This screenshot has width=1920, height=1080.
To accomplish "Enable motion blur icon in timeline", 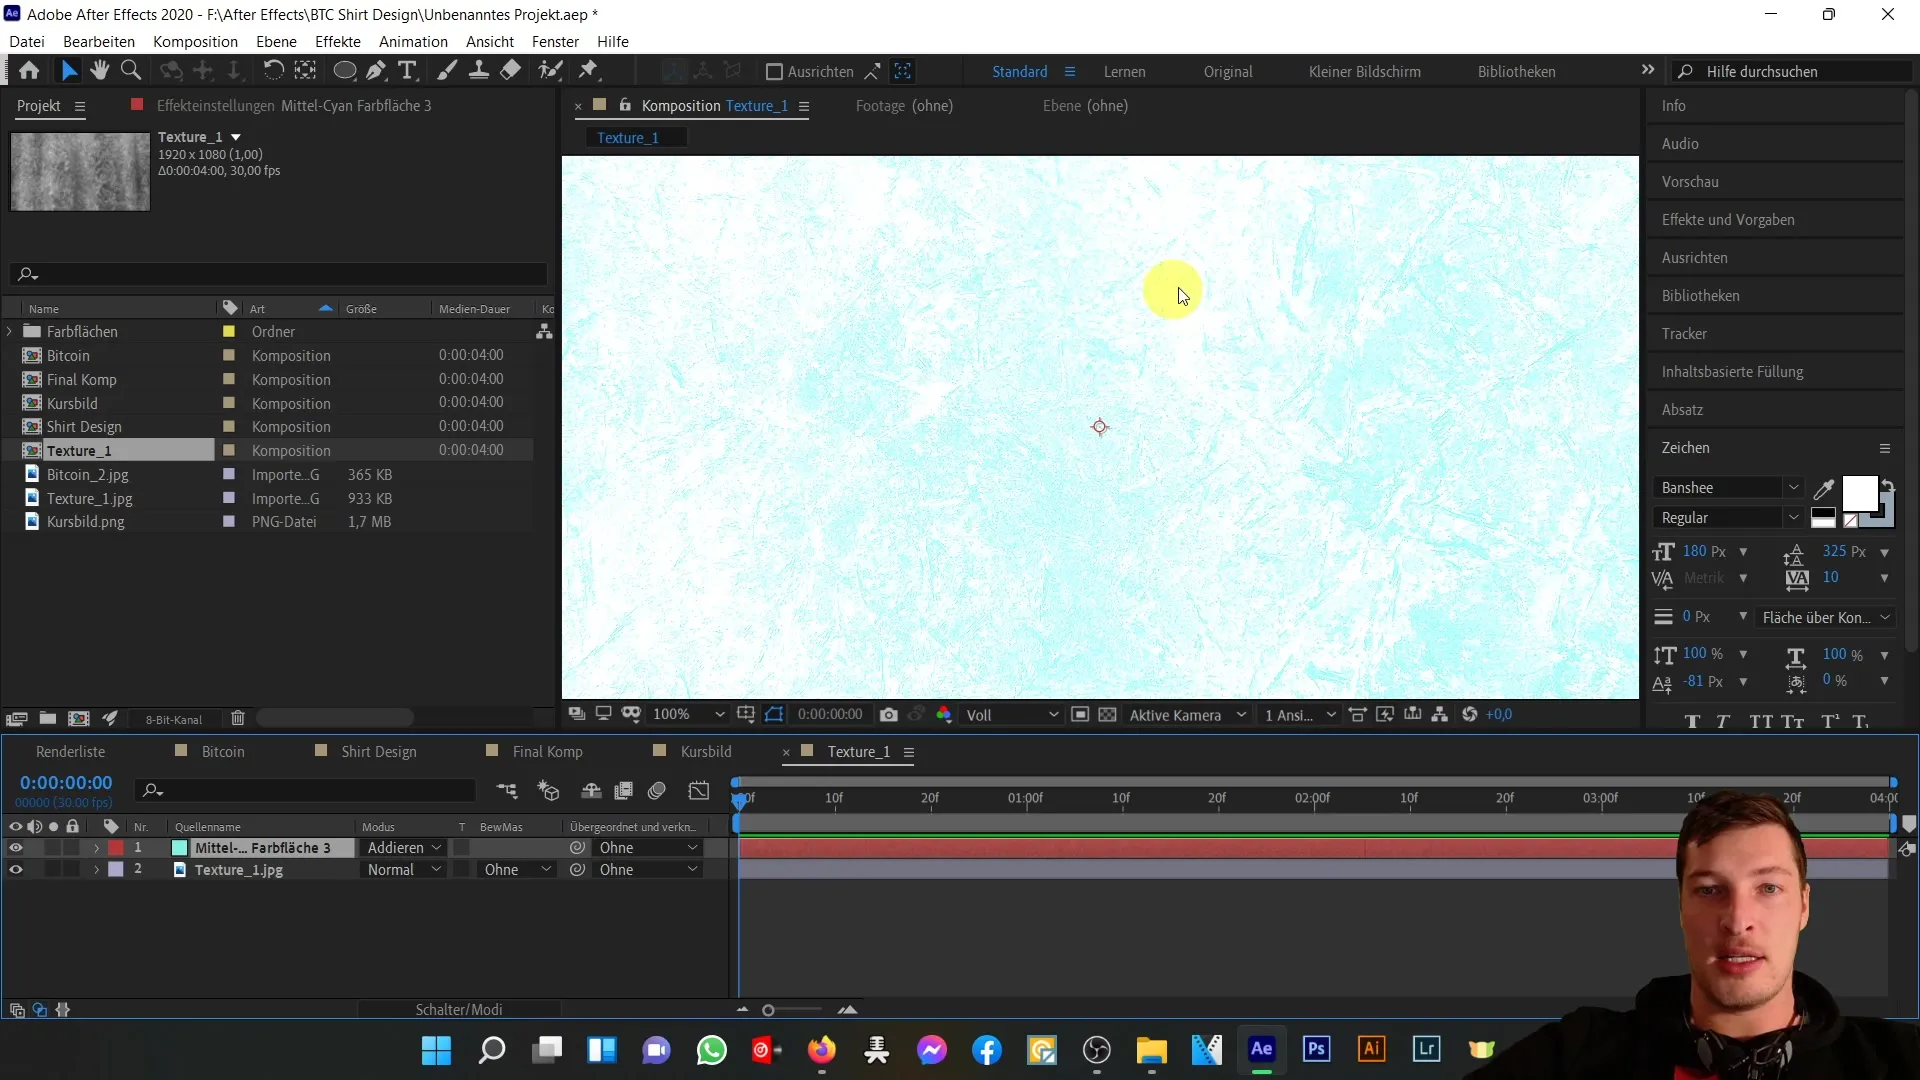I will (x=657, y=791).
